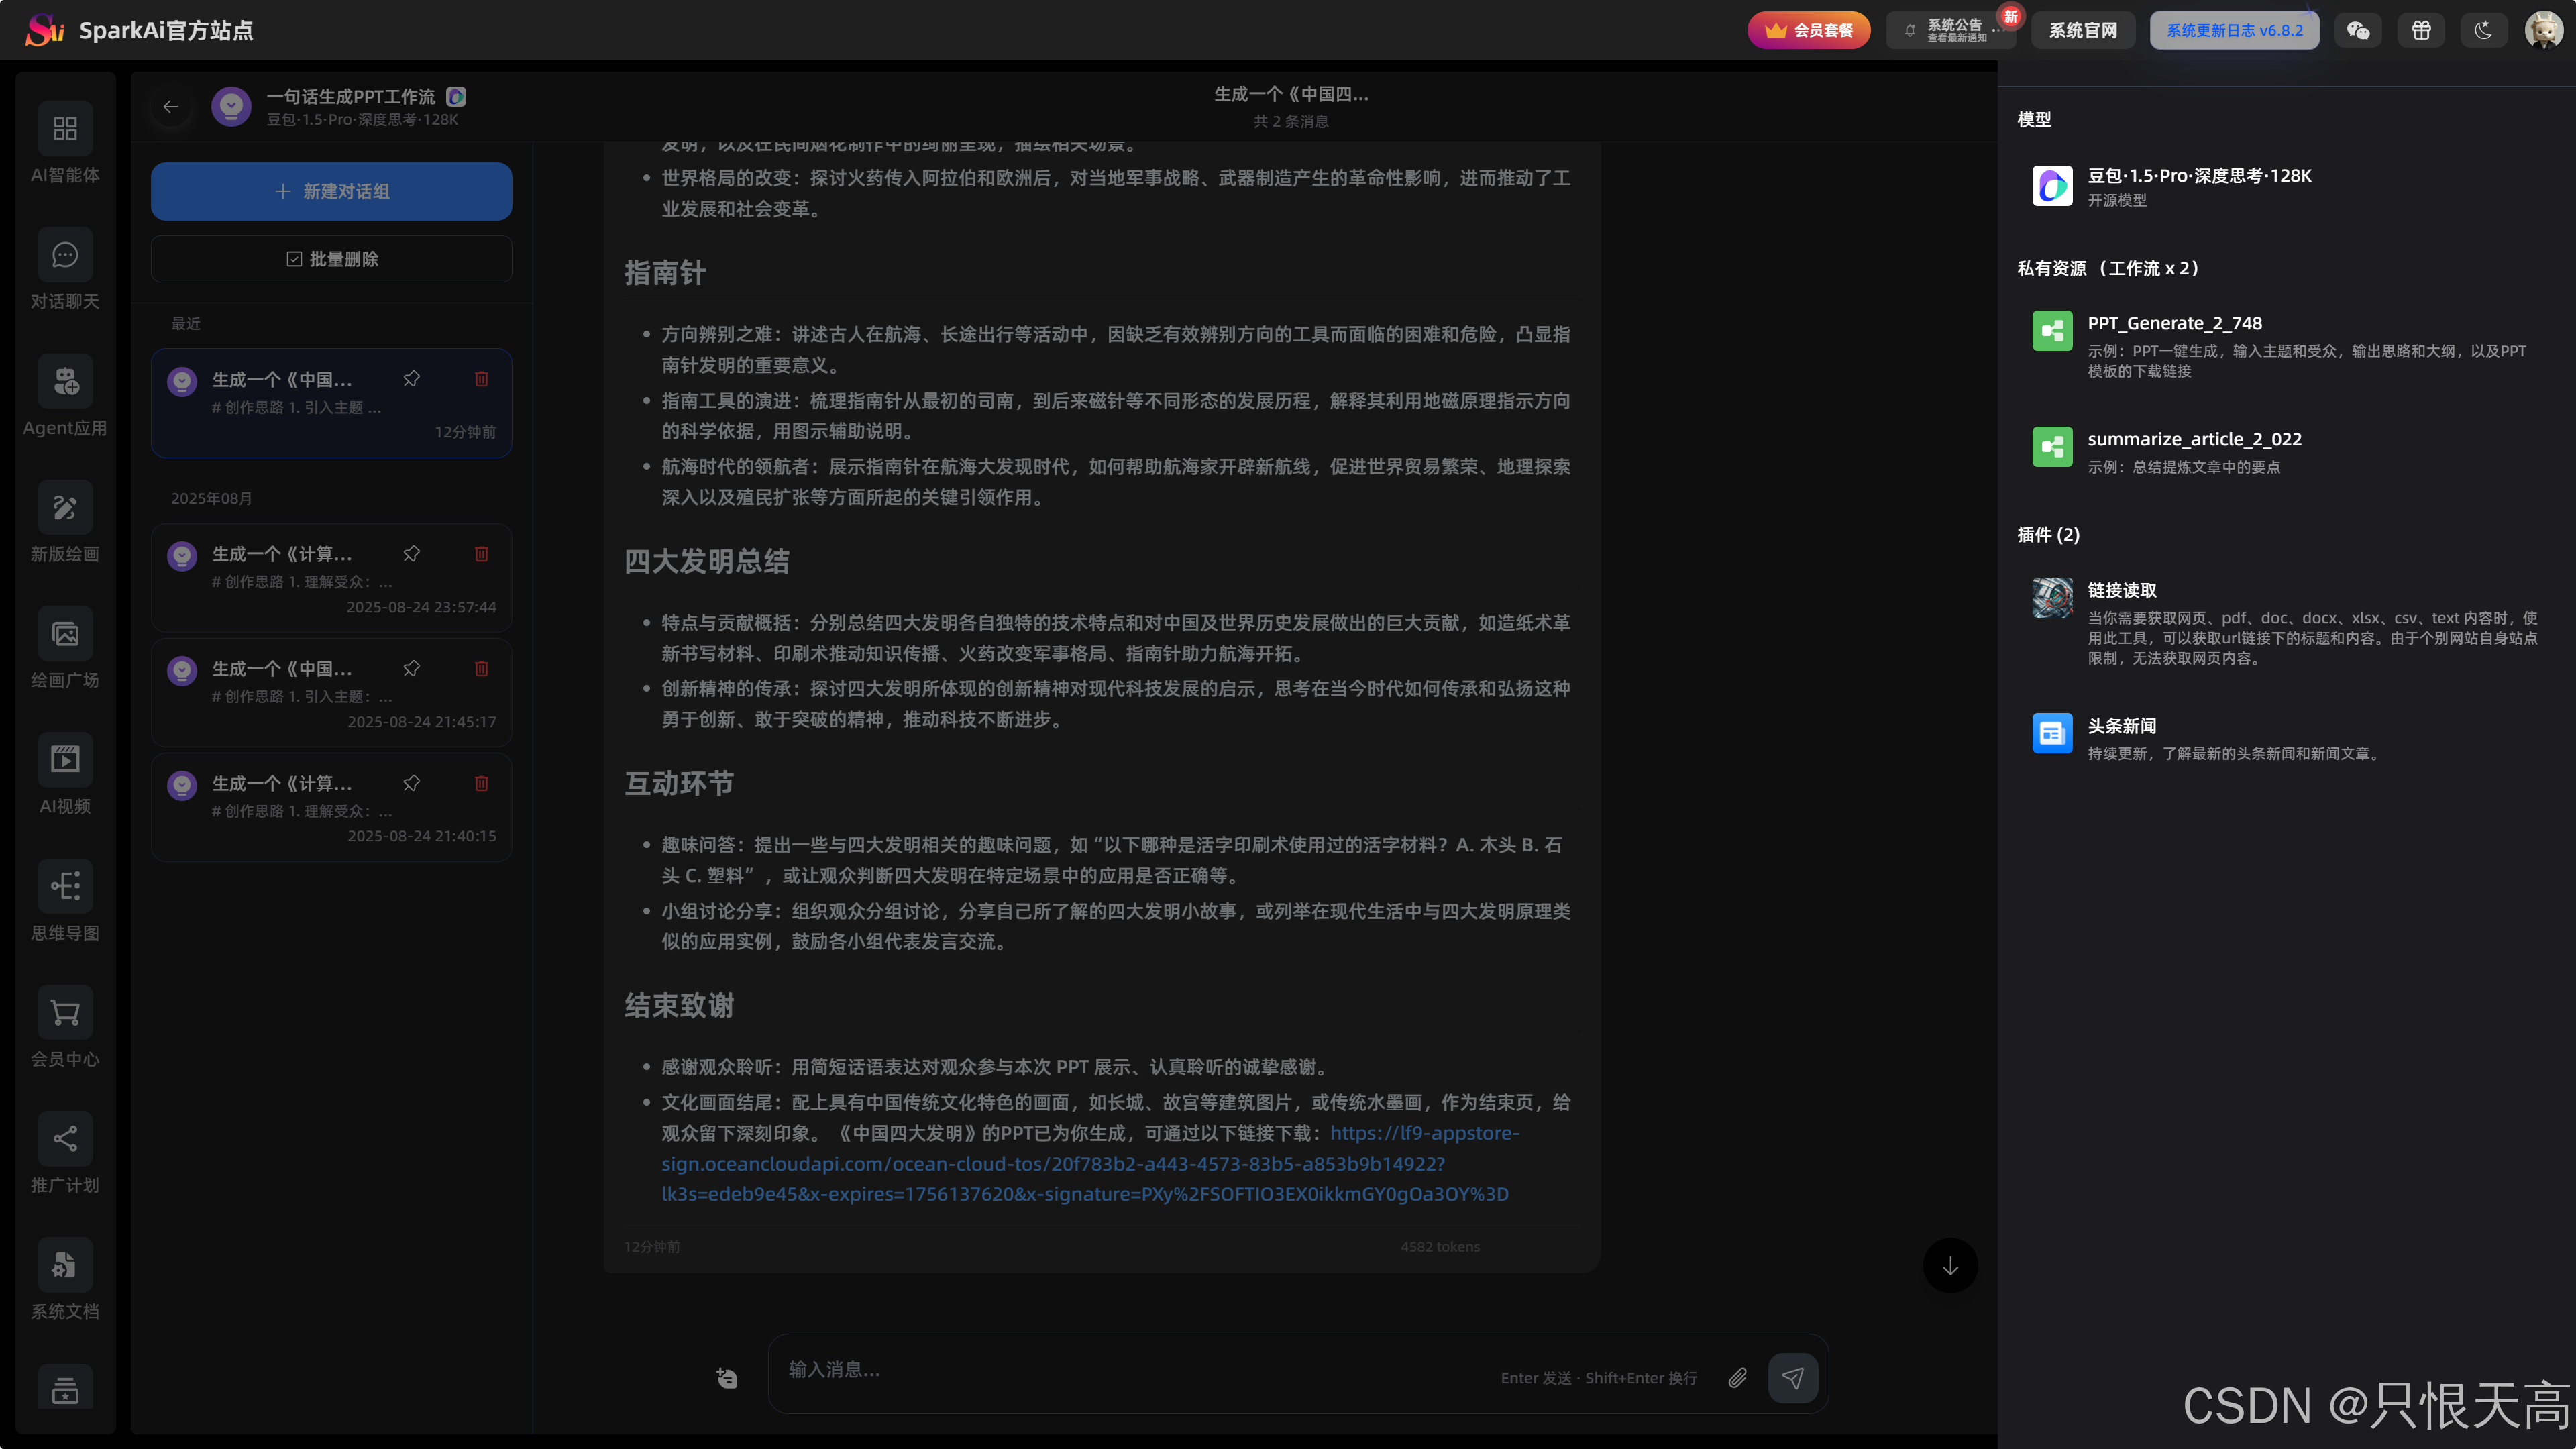This screenshot has width=2576, height=1449.
Task: Click the 四大发明总结 heading
Action: click(x=707, y=561)
